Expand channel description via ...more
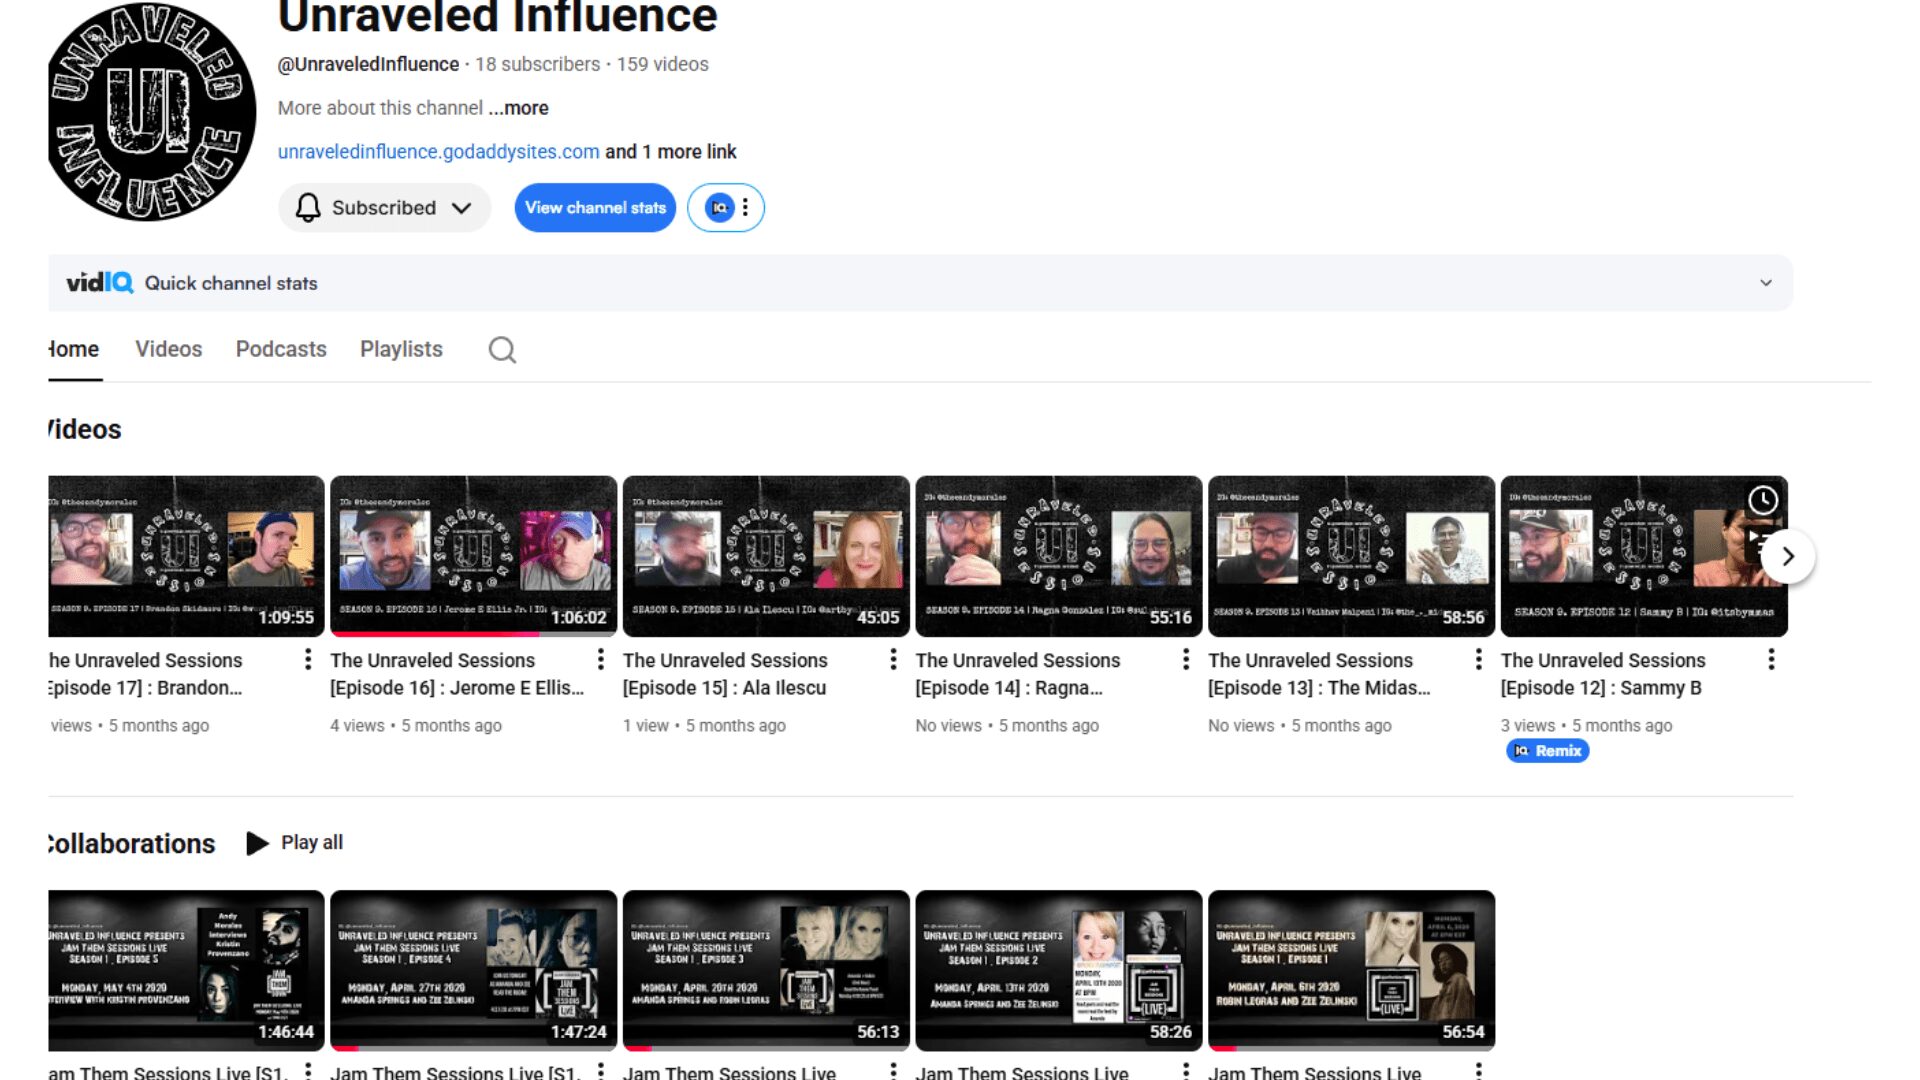This screenshot has width=1920, height=1080. click(519, 108)
